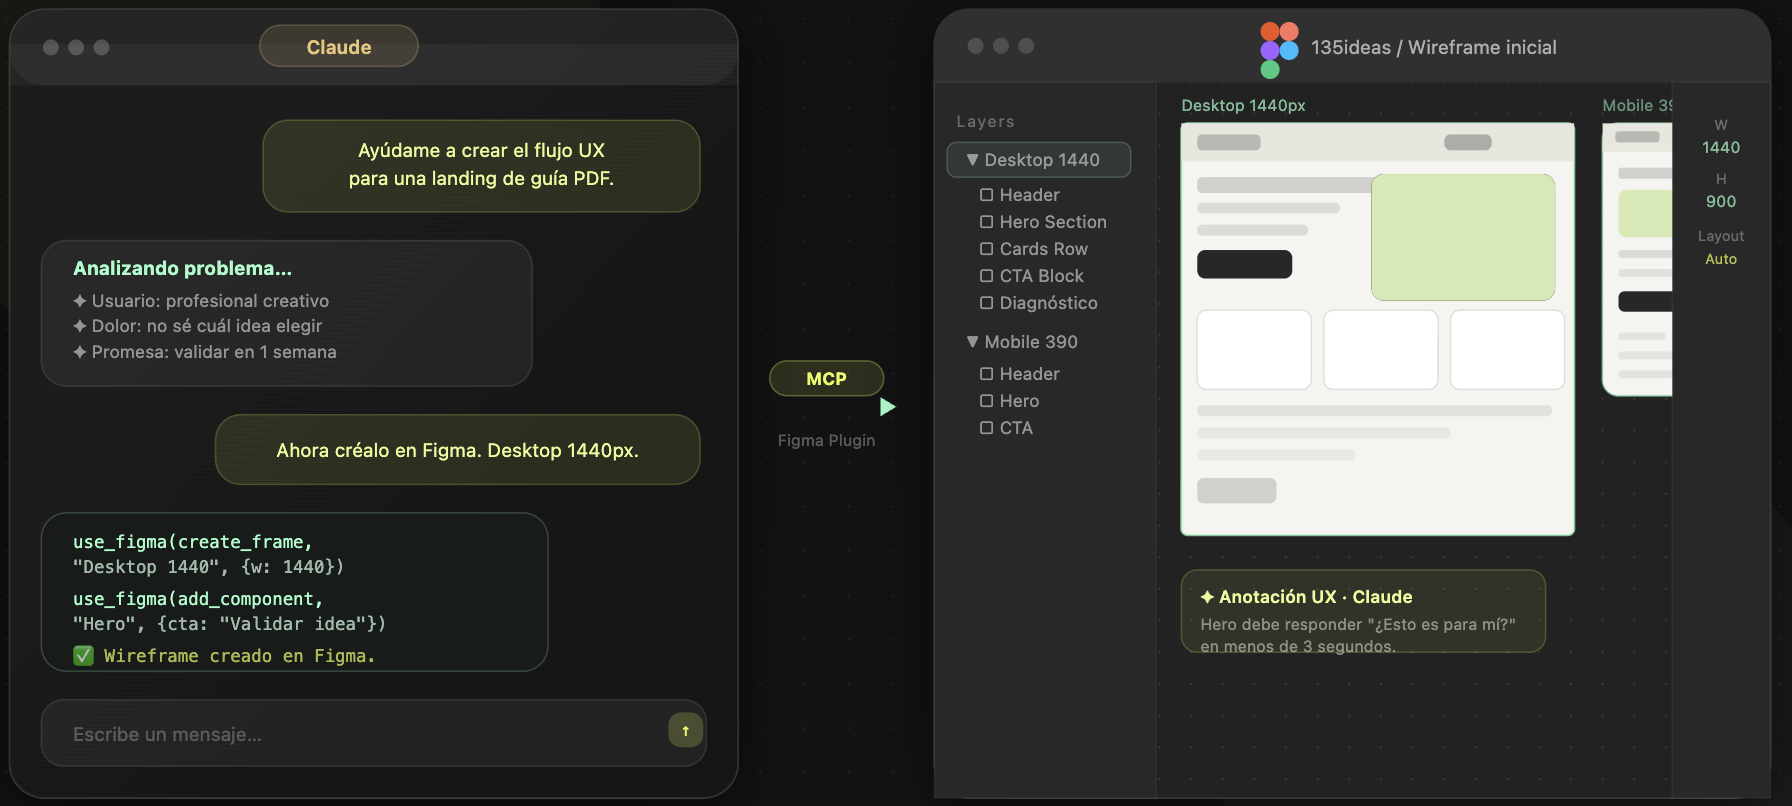This screenshot has width=1792, height=806.
Task: Toggle the frame icon of Mobile CTA layer
Action: 987,428
